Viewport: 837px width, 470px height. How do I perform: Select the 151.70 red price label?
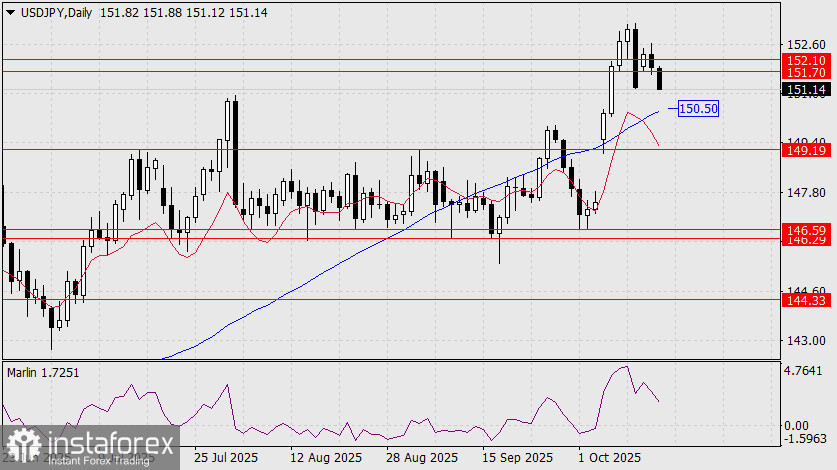pyautogui.click(x=806, y=72)
